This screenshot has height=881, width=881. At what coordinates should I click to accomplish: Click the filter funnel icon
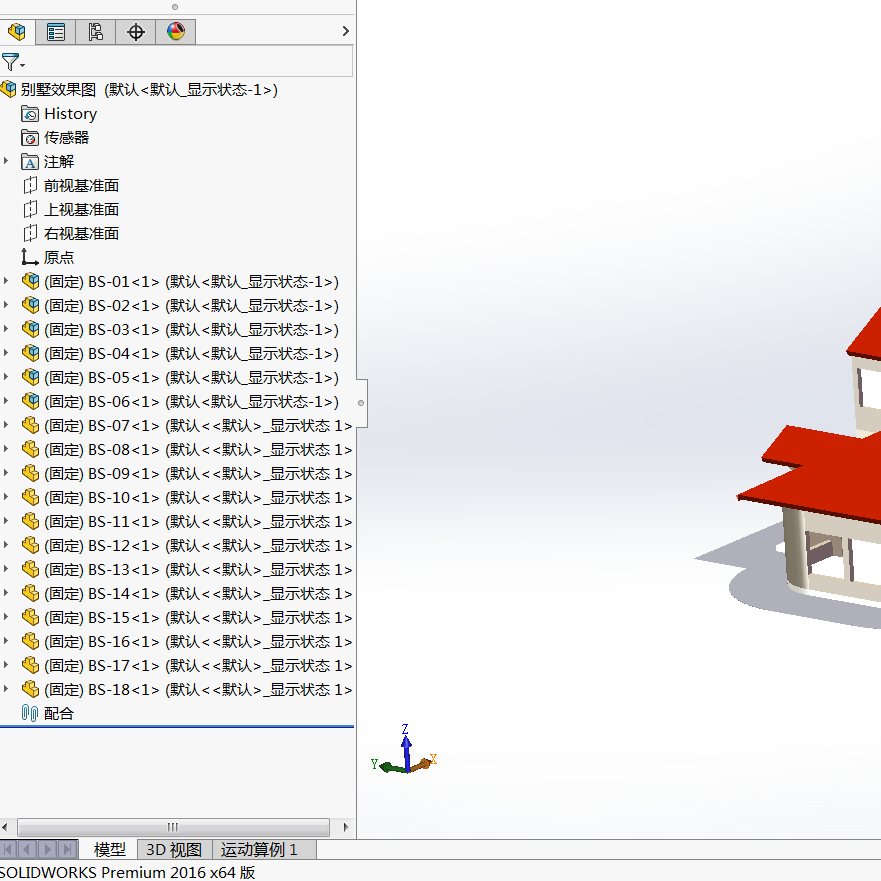click(11, 62)
